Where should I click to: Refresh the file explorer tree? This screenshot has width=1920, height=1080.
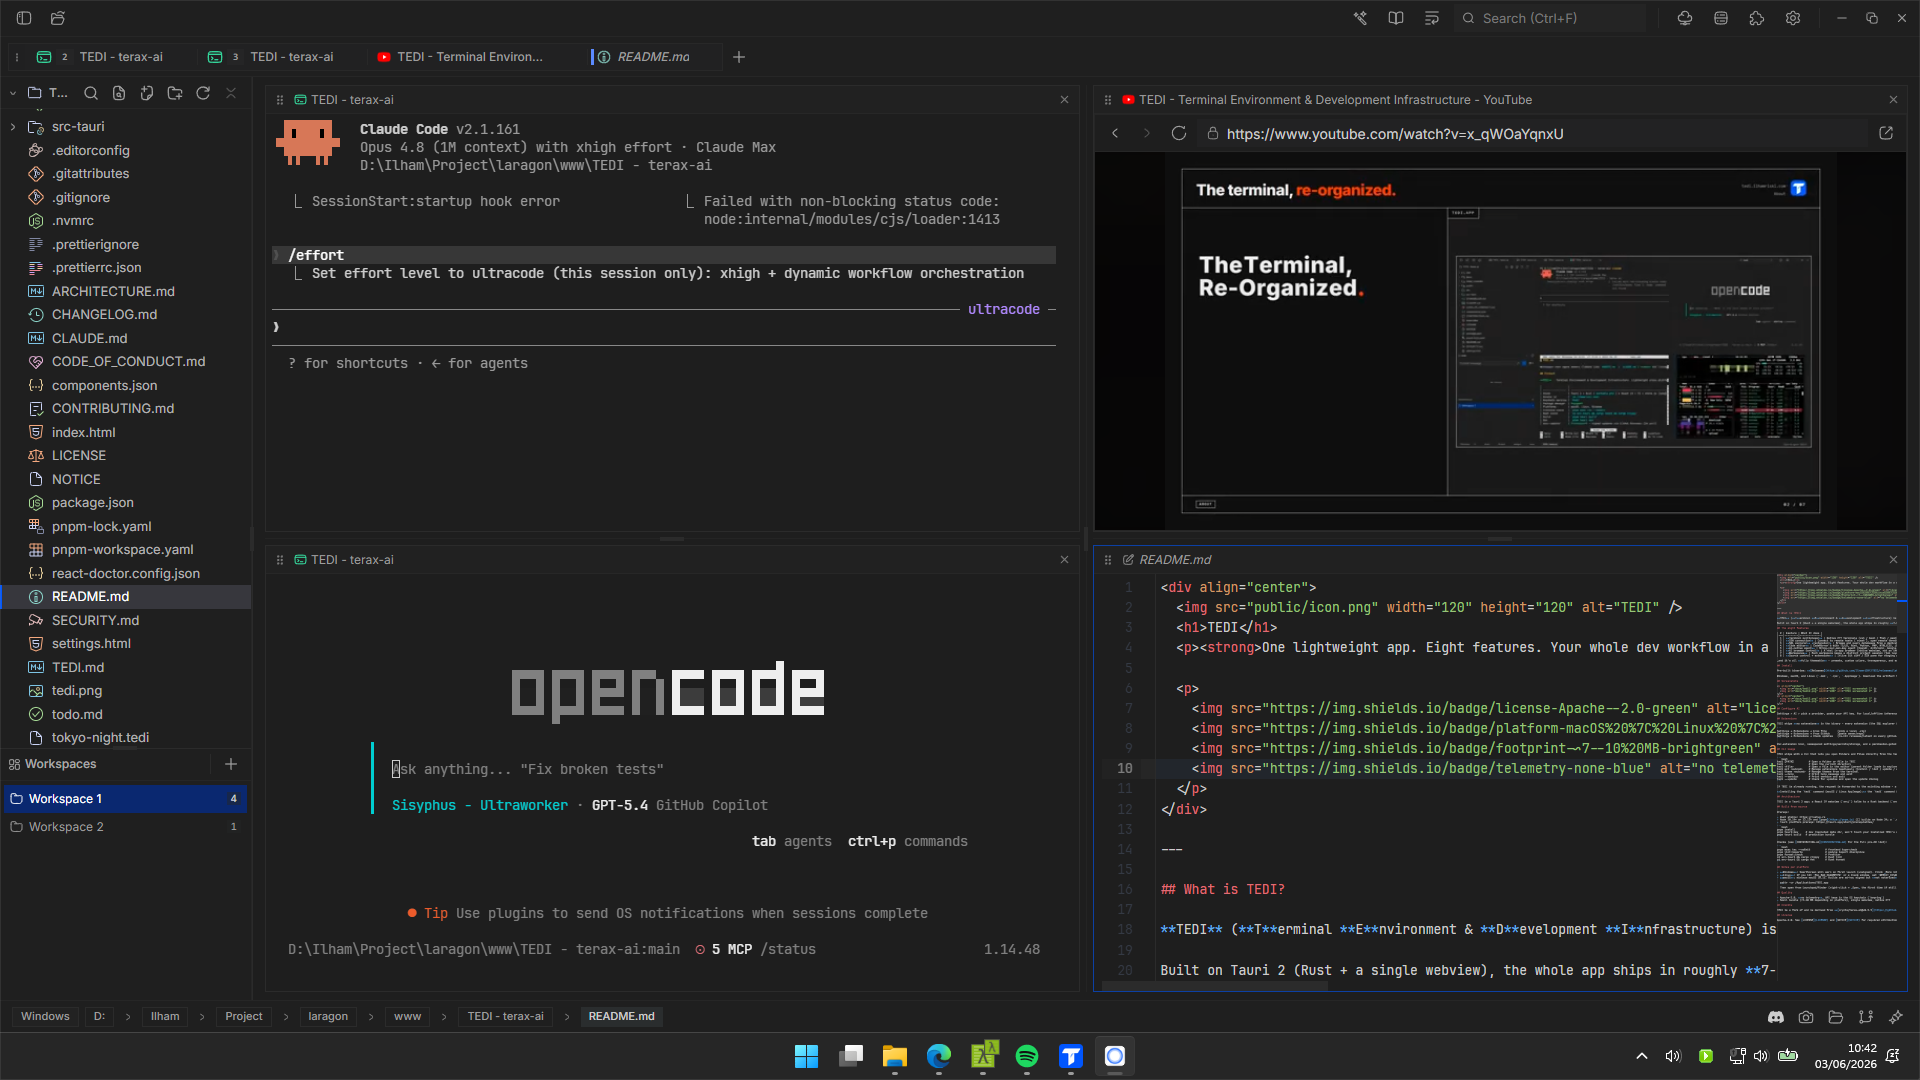click(203, 93)
